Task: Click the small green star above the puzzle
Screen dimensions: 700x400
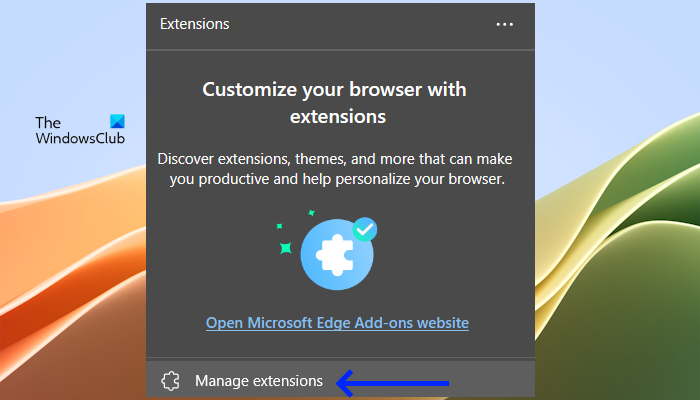Action: coord(311,212)
